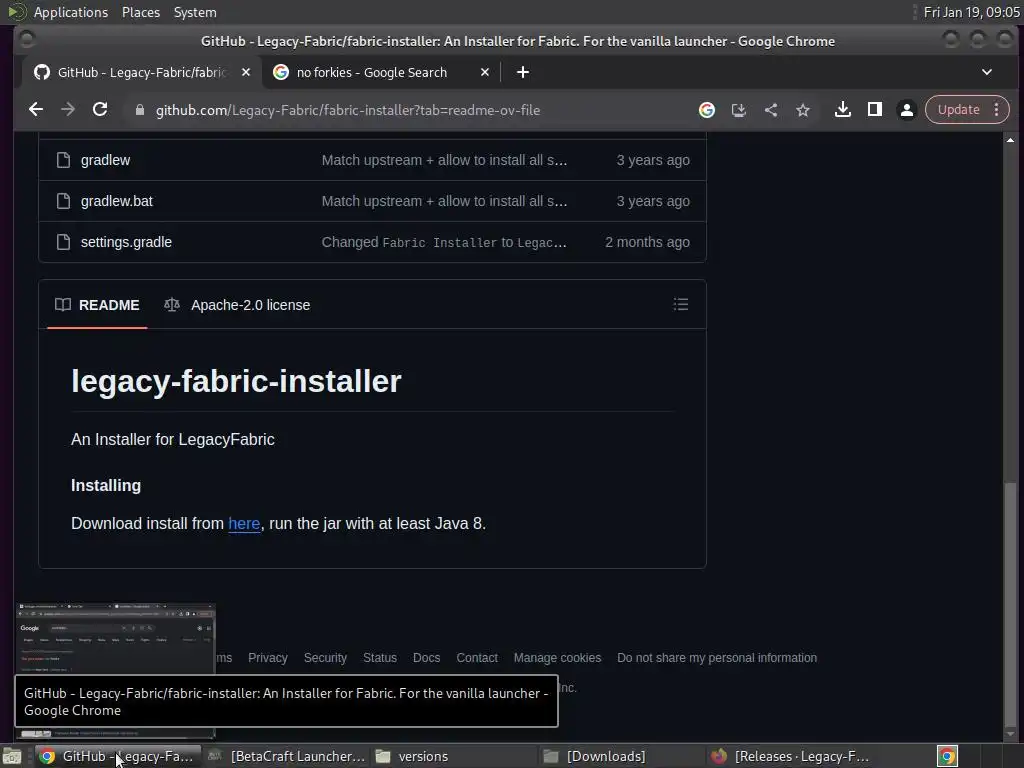Click the clock showing Fri Jan 19
The width and height of the screenshot is (1024, 768).
[x=971, y=12]
